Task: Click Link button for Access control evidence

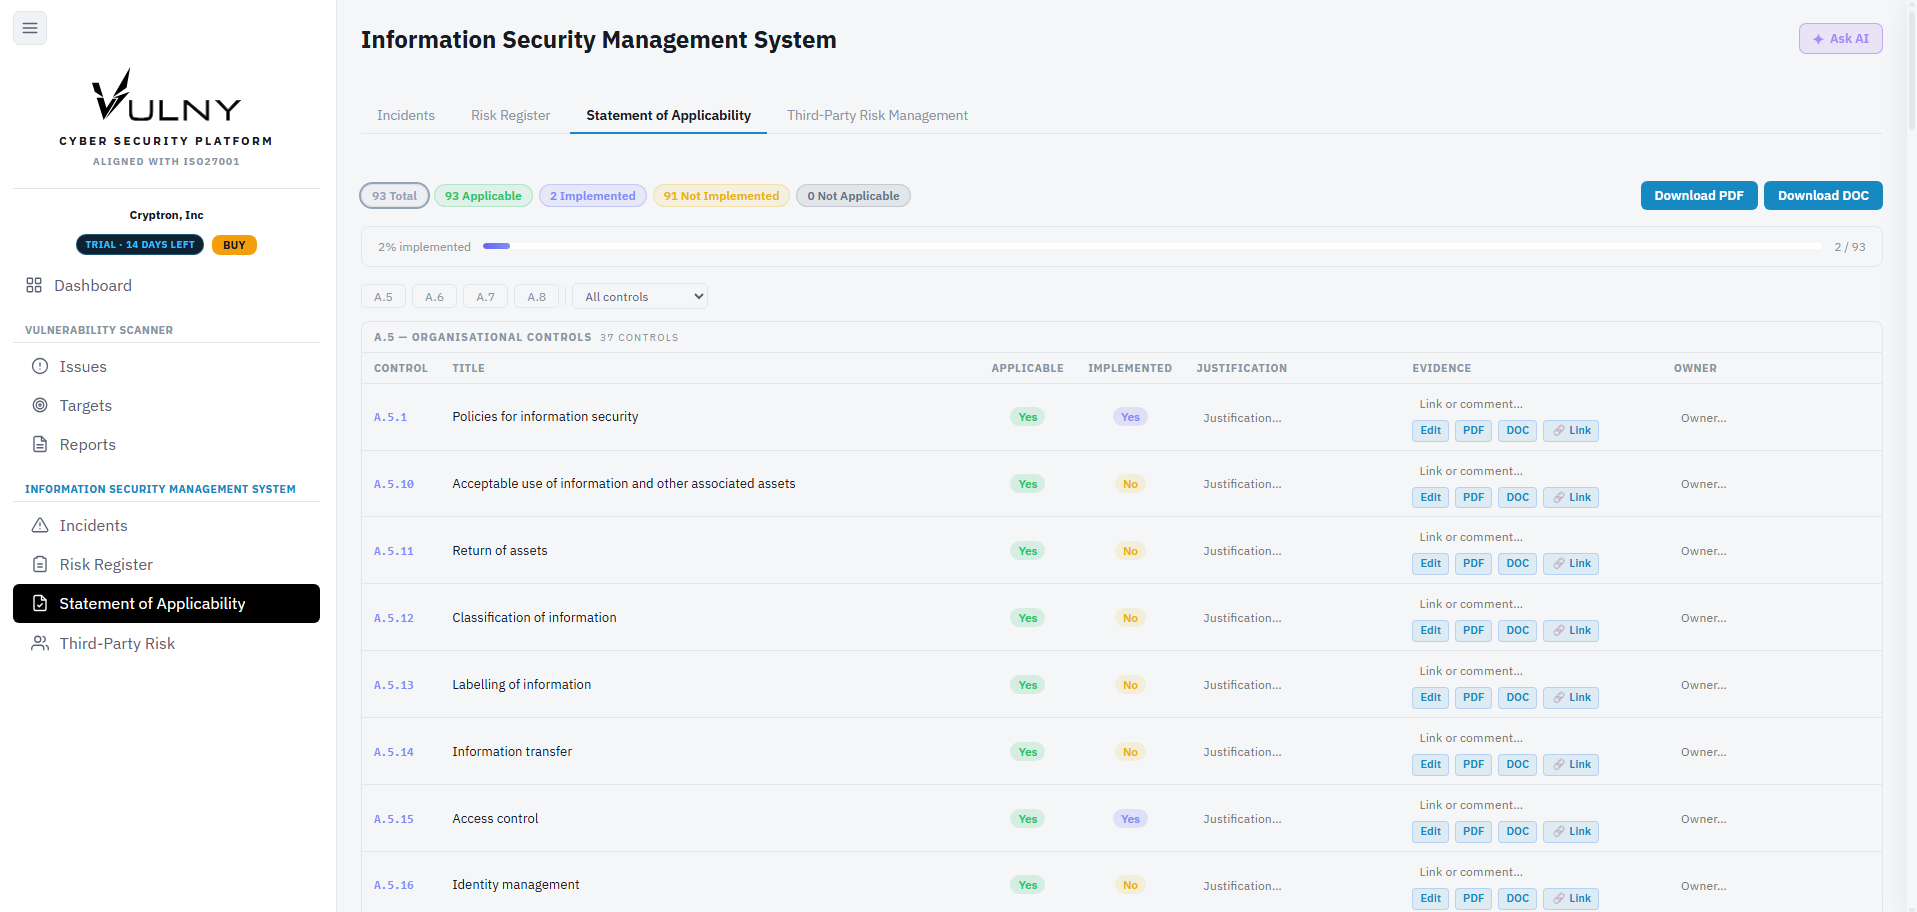Action: pyautogui.click(x=1571, y=832)
